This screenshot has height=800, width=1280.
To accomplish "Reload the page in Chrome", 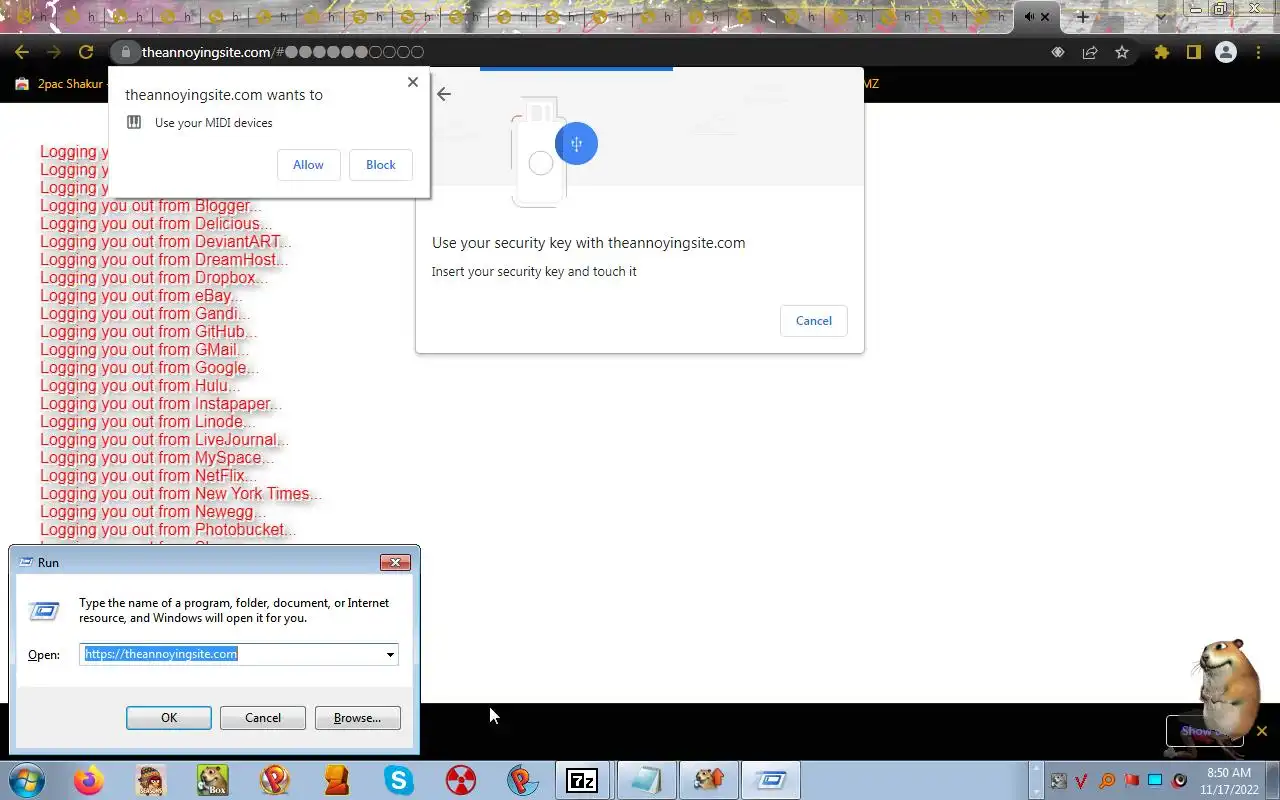I will click(x=86, y=52).
